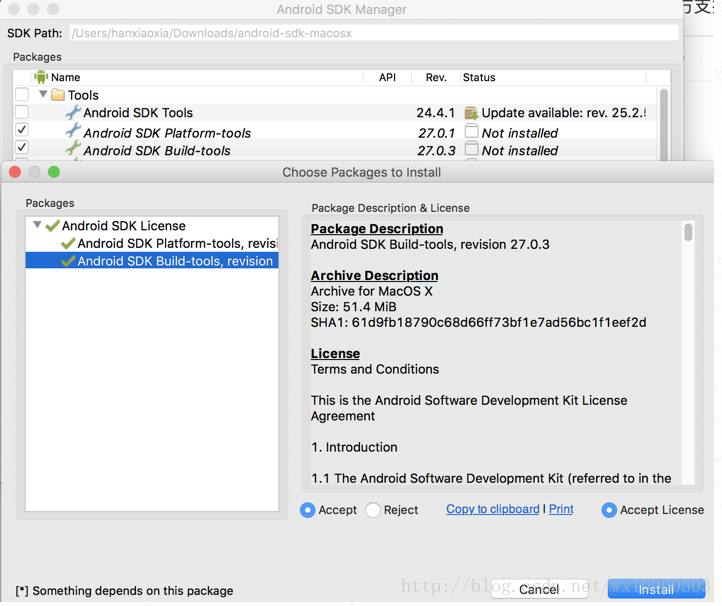This screenshot has height=606, width=722.
Task: Select Android SDK Platform-tools package row
Action: (152, 243)
